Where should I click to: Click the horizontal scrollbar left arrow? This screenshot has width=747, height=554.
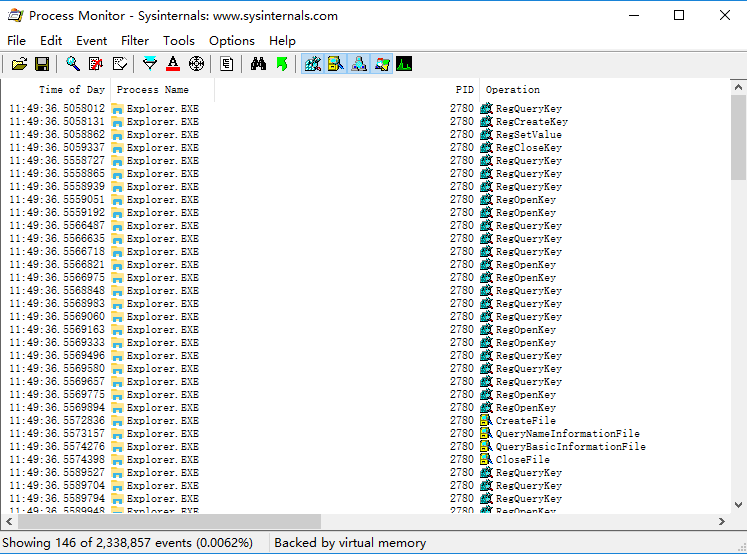click(9, 522)
